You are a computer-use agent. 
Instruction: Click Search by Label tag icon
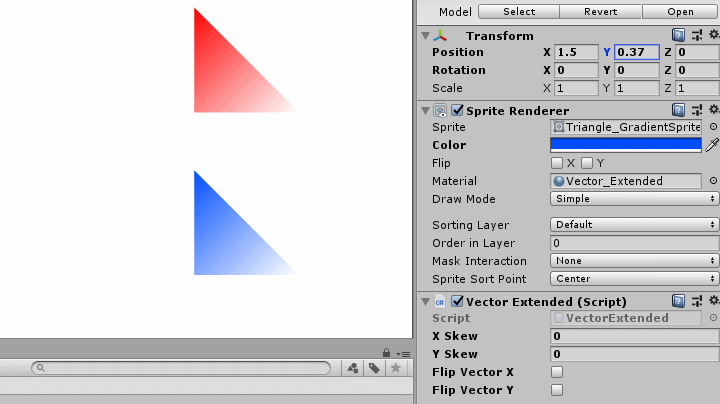[374, 368]
